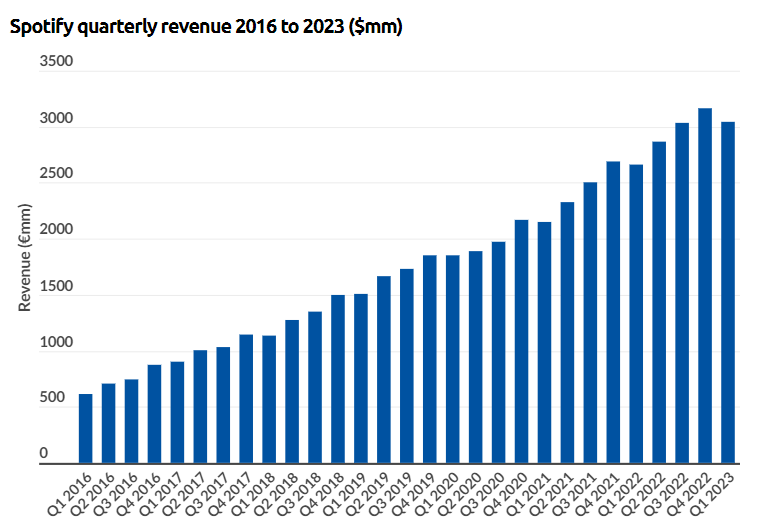Select the Q3 2020 revenue bar
Viewport: 775px width, 532px height.
pyautogui.click(x=499, y=353)
